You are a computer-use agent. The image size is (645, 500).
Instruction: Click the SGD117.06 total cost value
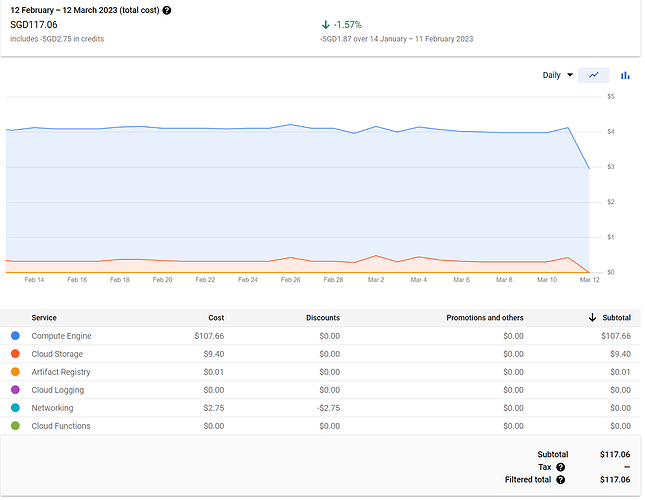pos(34,25)
